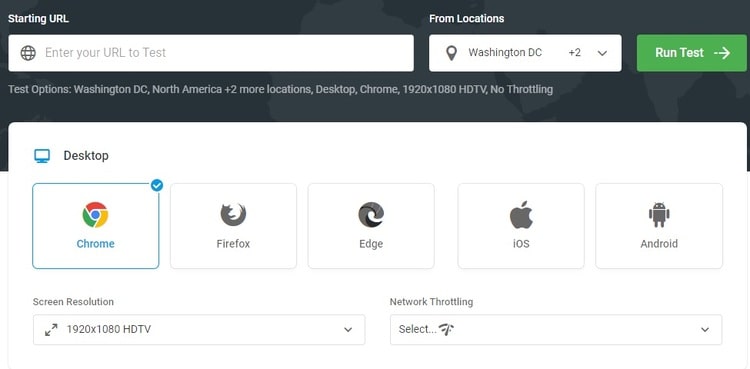Choose the Firefox browser icon

(x=233, y=214)
